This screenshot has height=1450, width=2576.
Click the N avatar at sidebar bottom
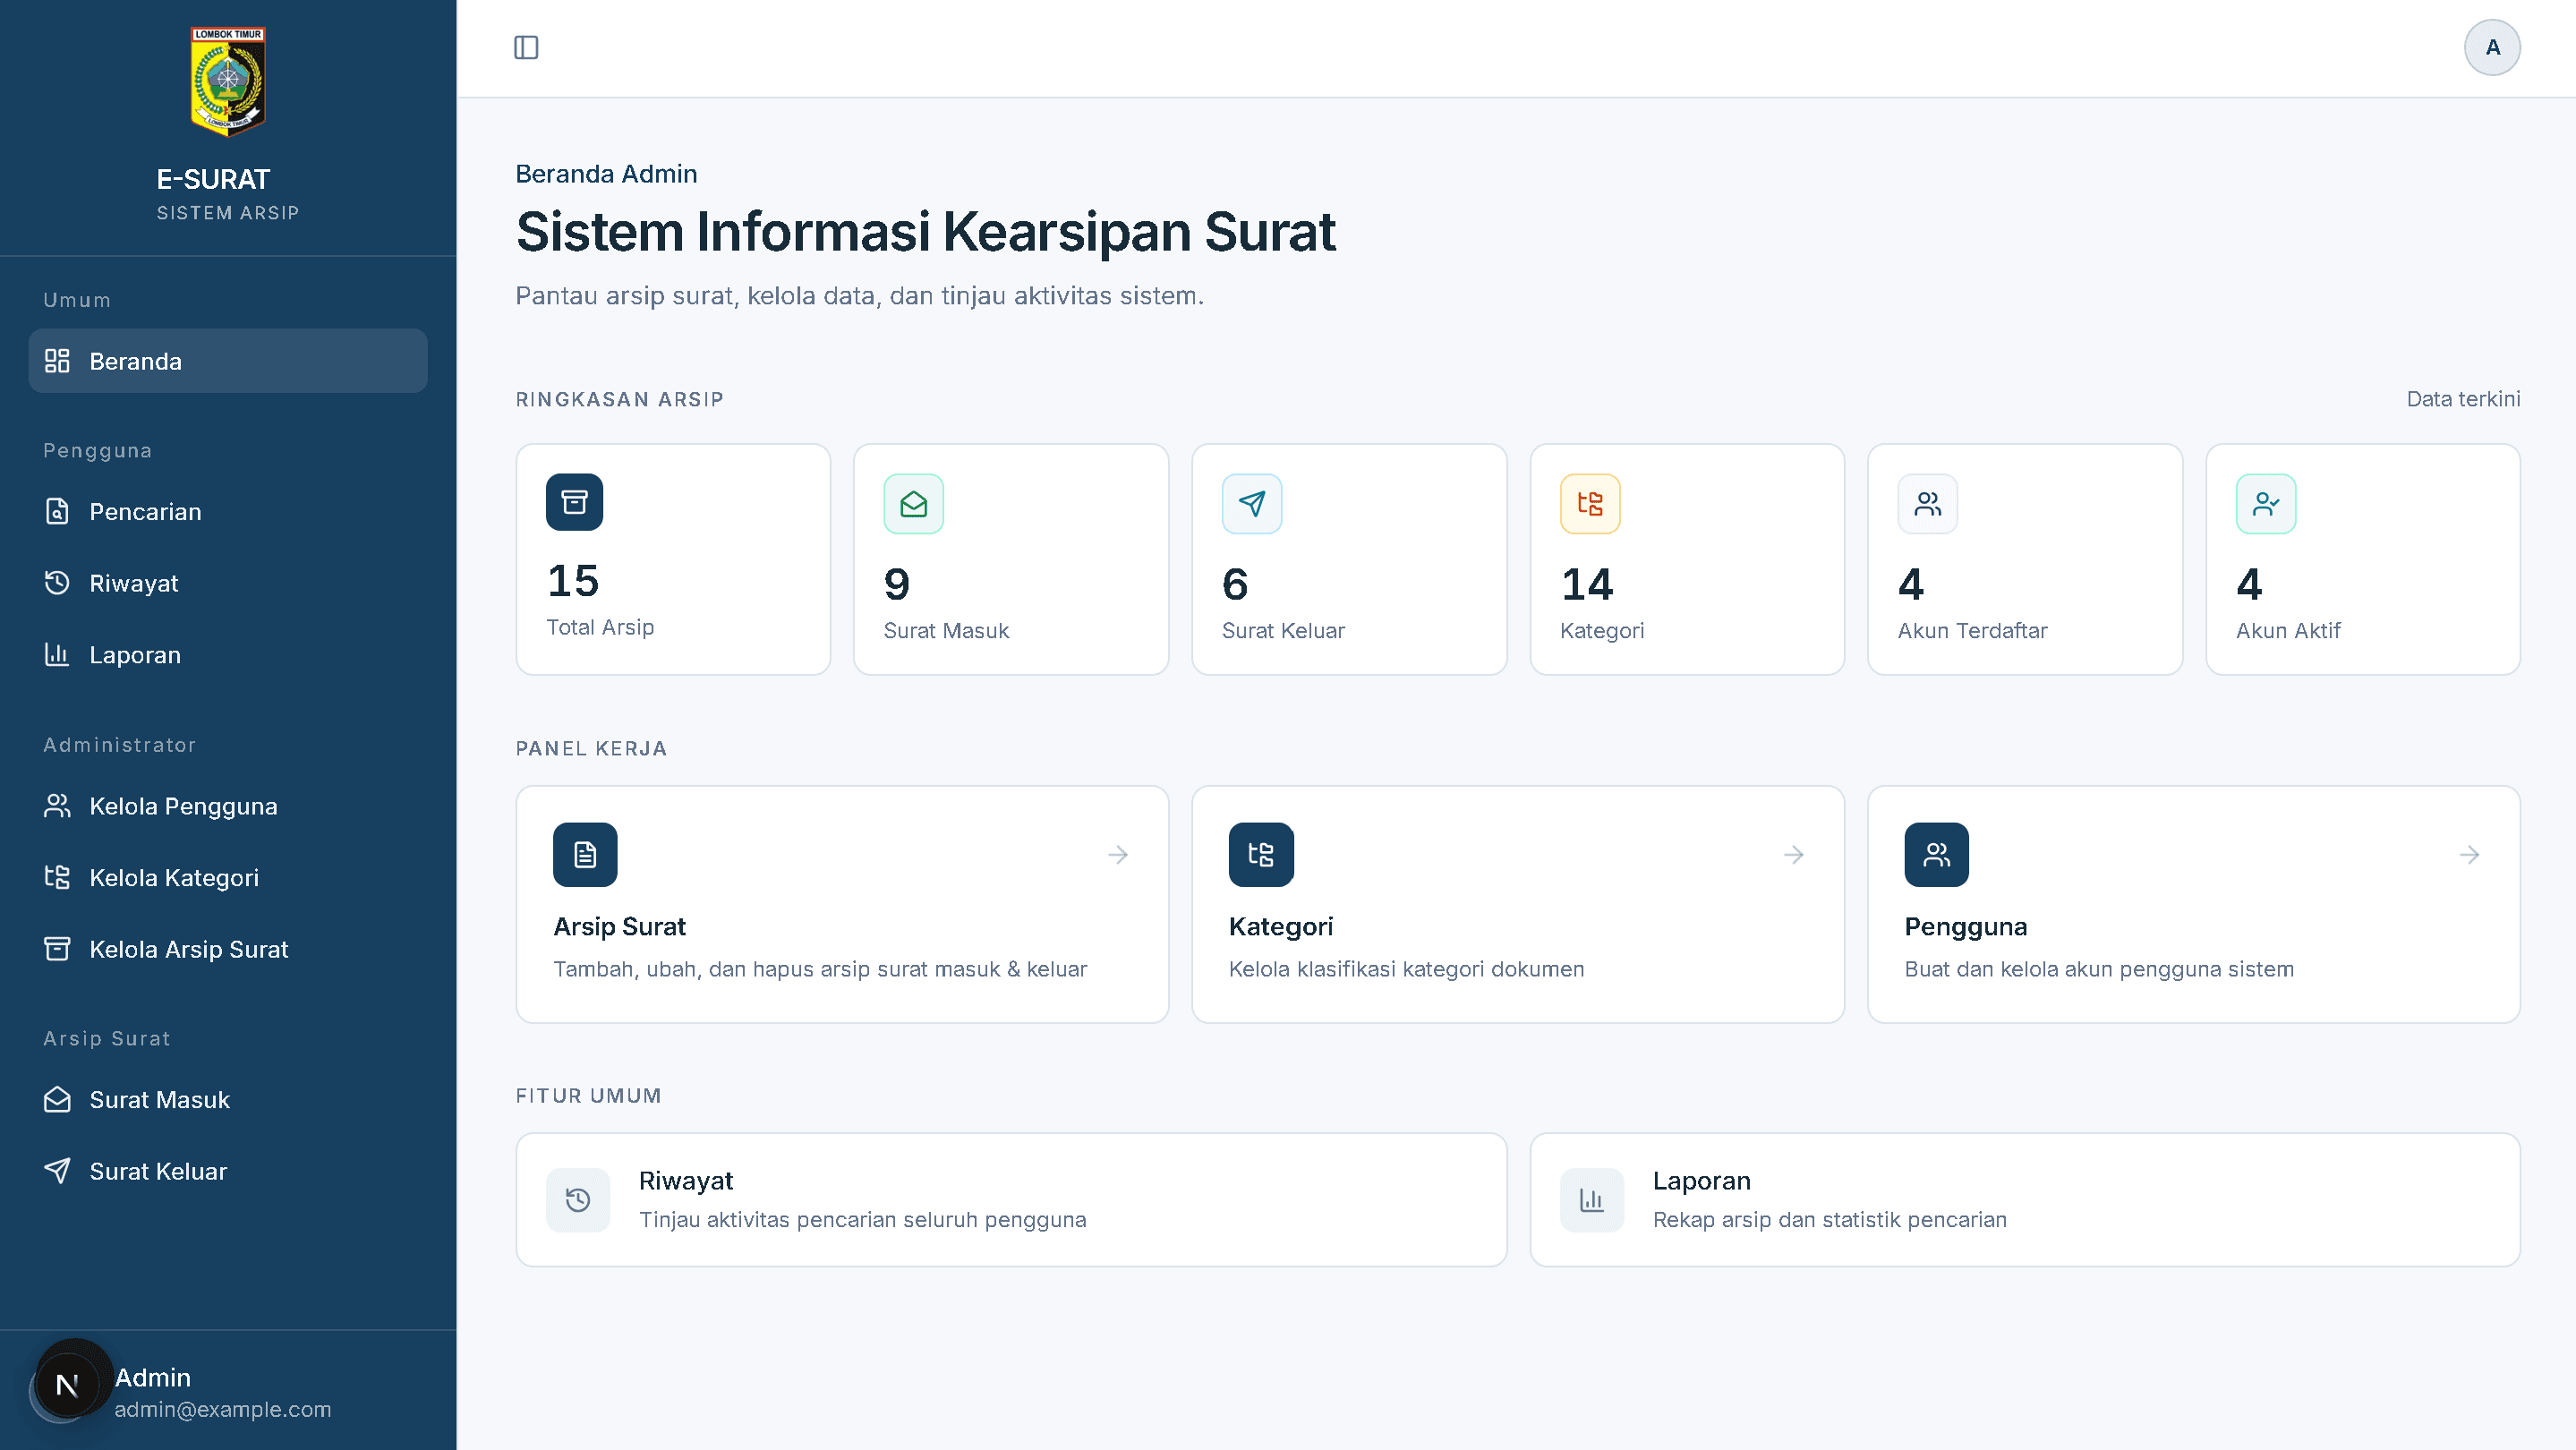click(66, 1386)
